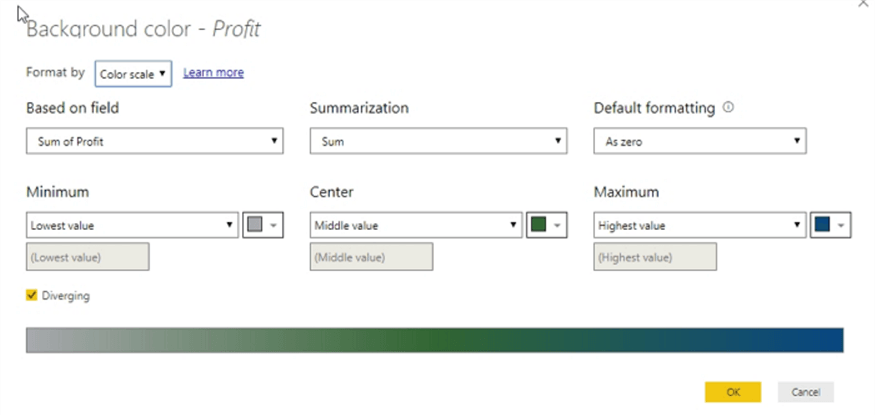Pick the gray Minimum color swatch
875x415 pixels.
tap(255, 226)
